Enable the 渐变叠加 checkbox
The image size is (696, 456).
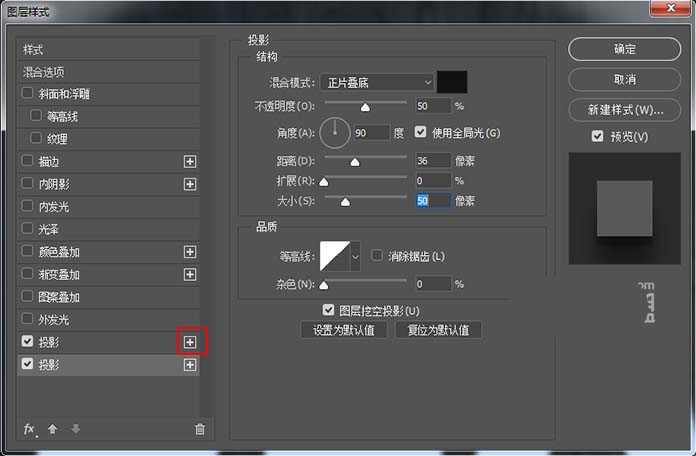point(28,274)
